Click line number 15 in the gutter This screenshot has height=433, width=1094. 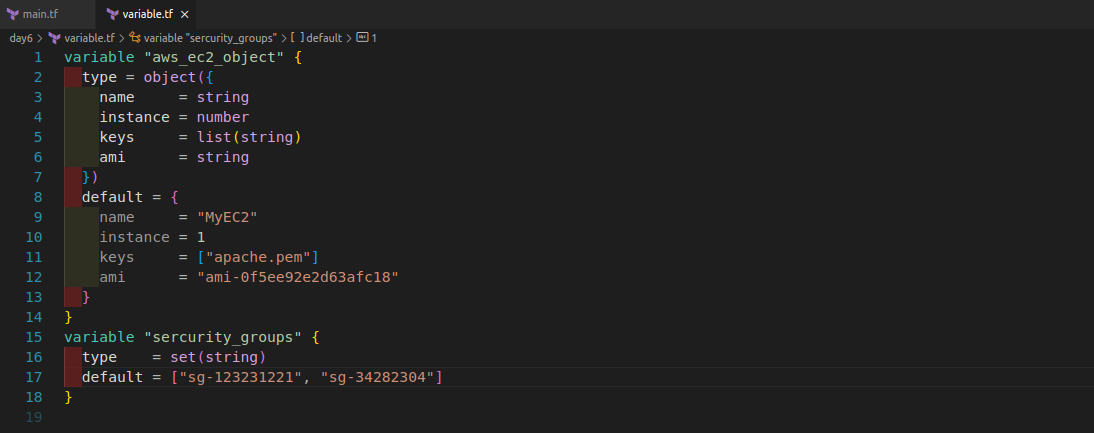(34, 337)
